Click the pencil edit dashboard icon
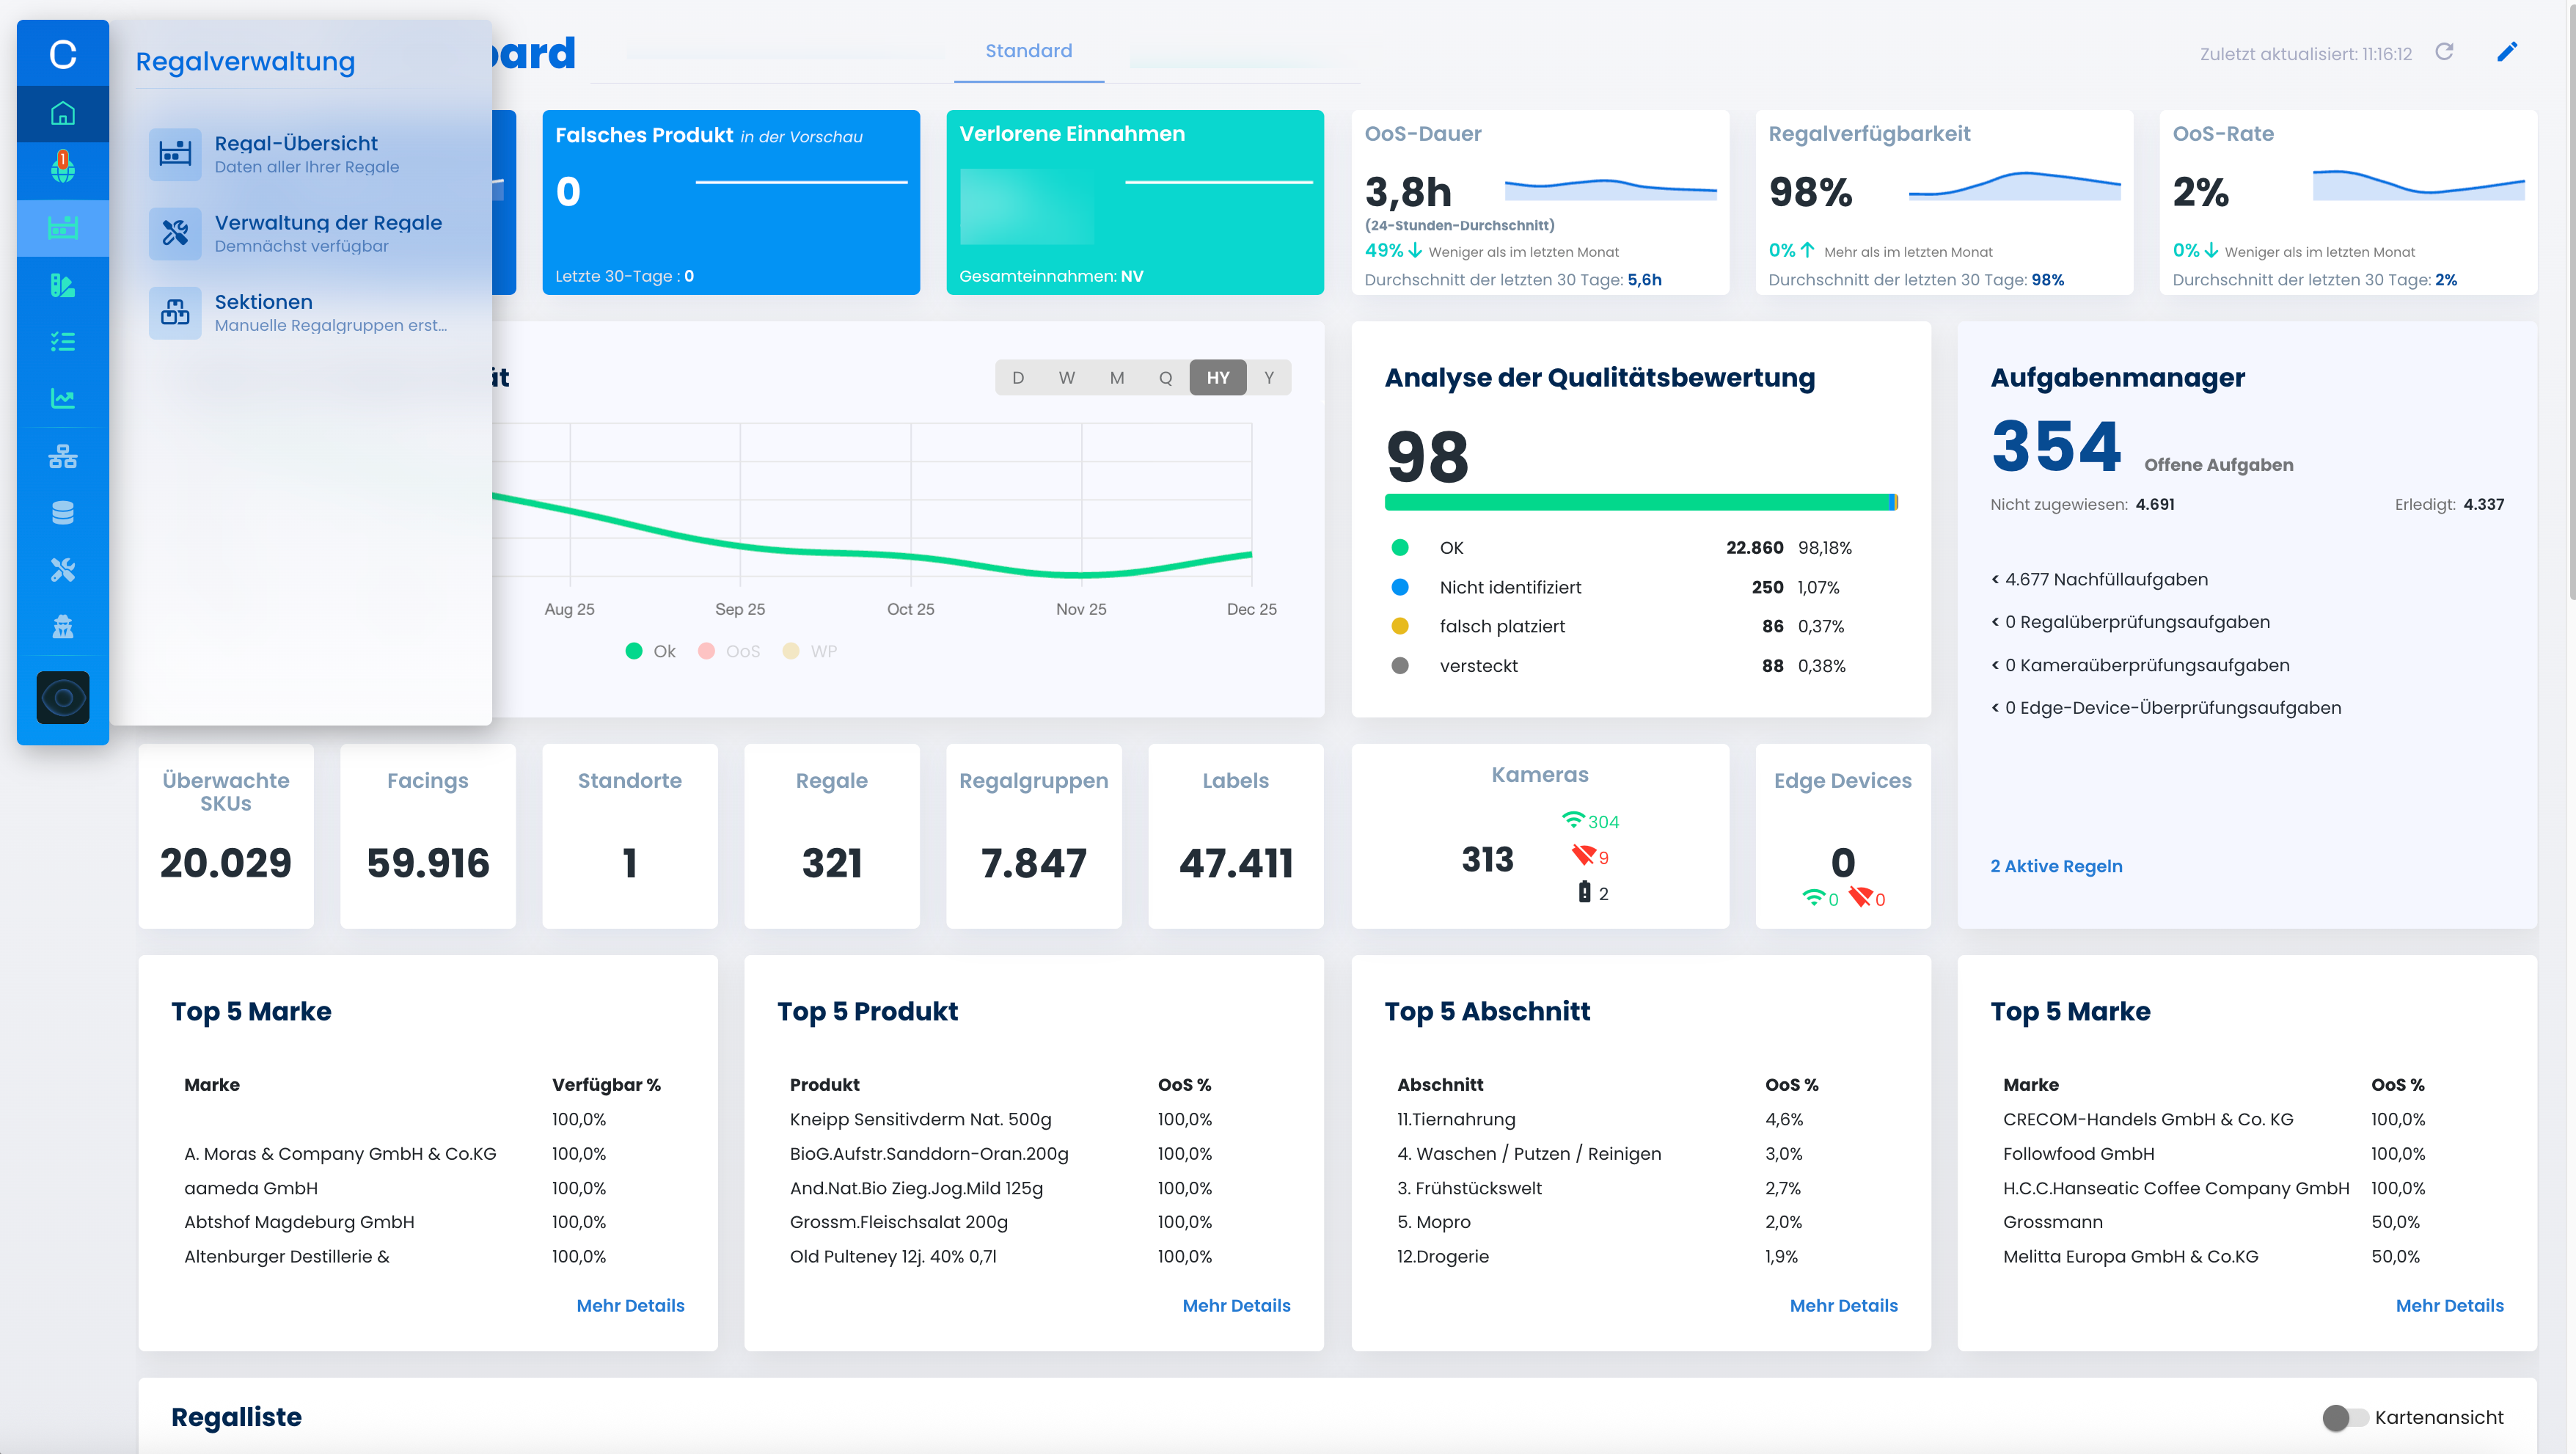The image size is (2576, 1454). pos(2506,52)
